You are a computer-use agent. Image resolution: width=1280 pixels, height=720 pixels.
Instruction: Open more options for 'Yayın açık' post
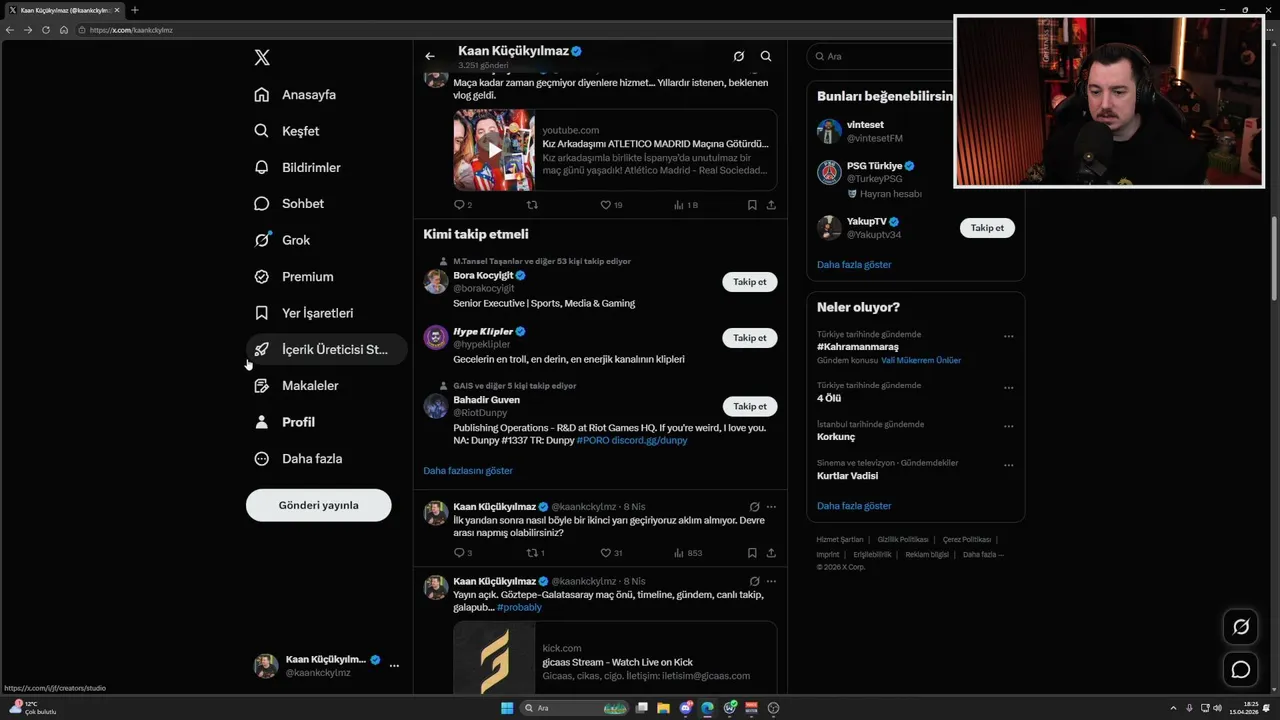[771, 581]
